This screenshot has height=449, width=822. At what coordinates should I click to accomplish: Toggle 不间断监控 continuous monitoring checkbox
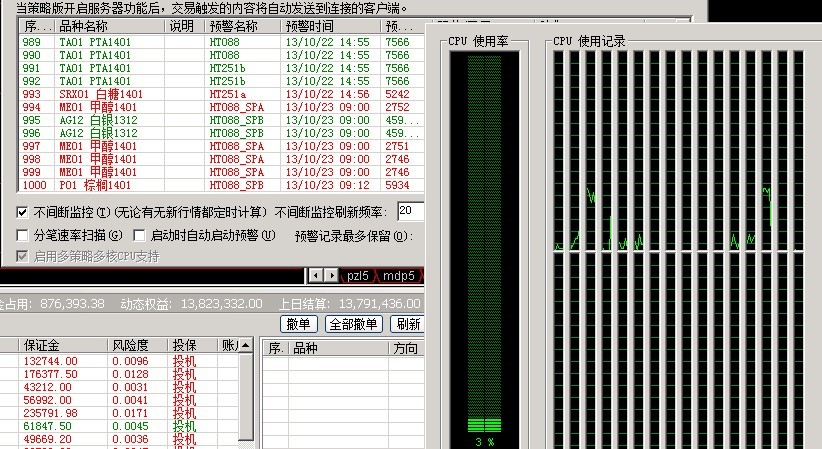coord(23,212)
